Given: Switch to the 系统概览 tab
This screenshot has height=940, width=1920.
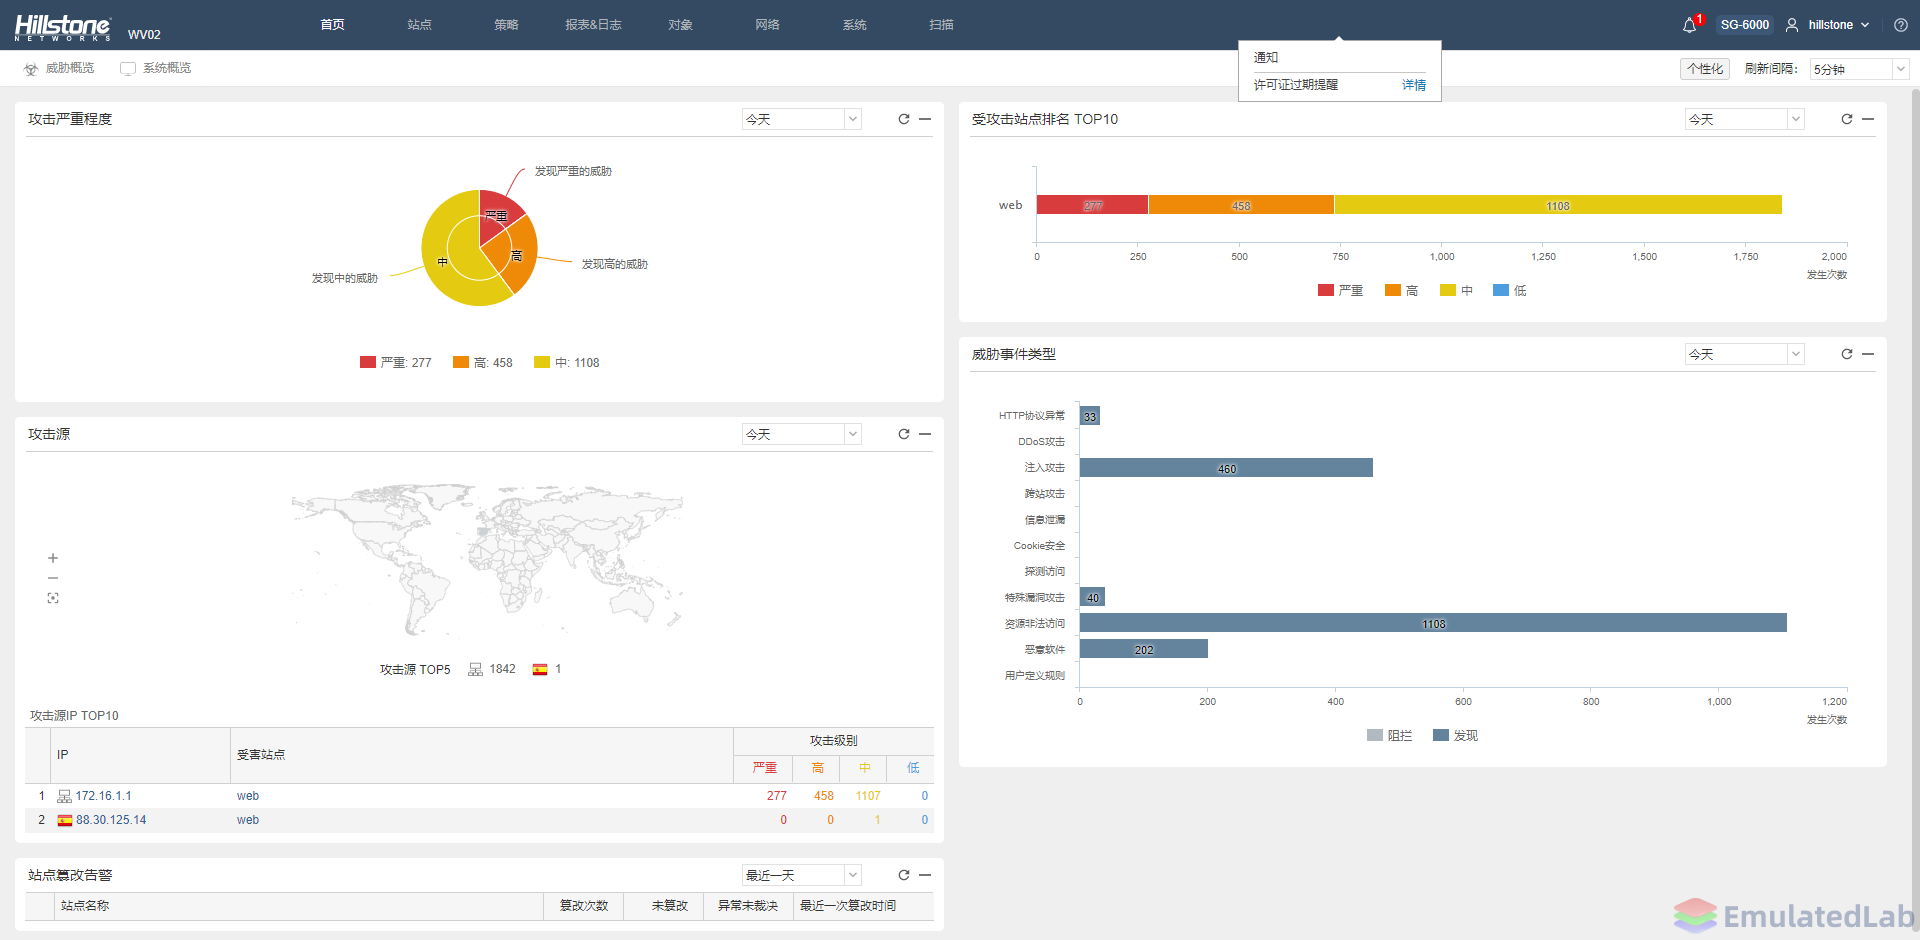Looking at the screenshot, I should pos(156,68).
